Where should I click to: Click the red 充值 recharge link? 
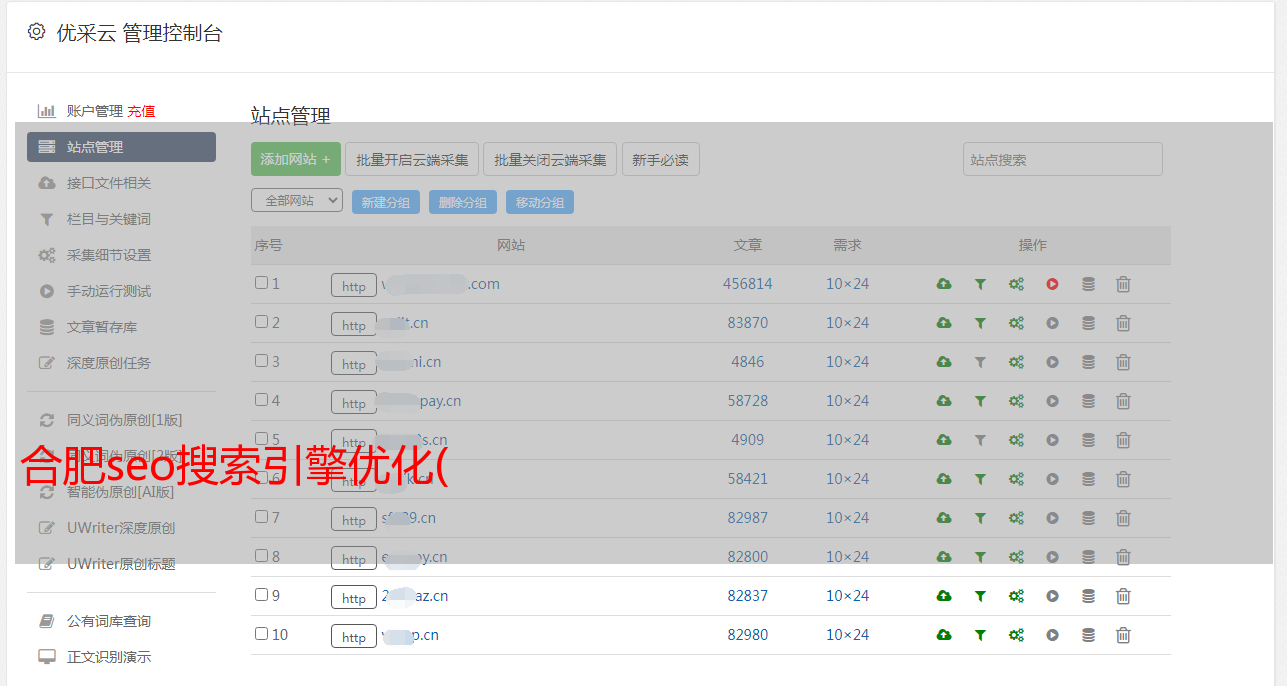click(141, 111)
